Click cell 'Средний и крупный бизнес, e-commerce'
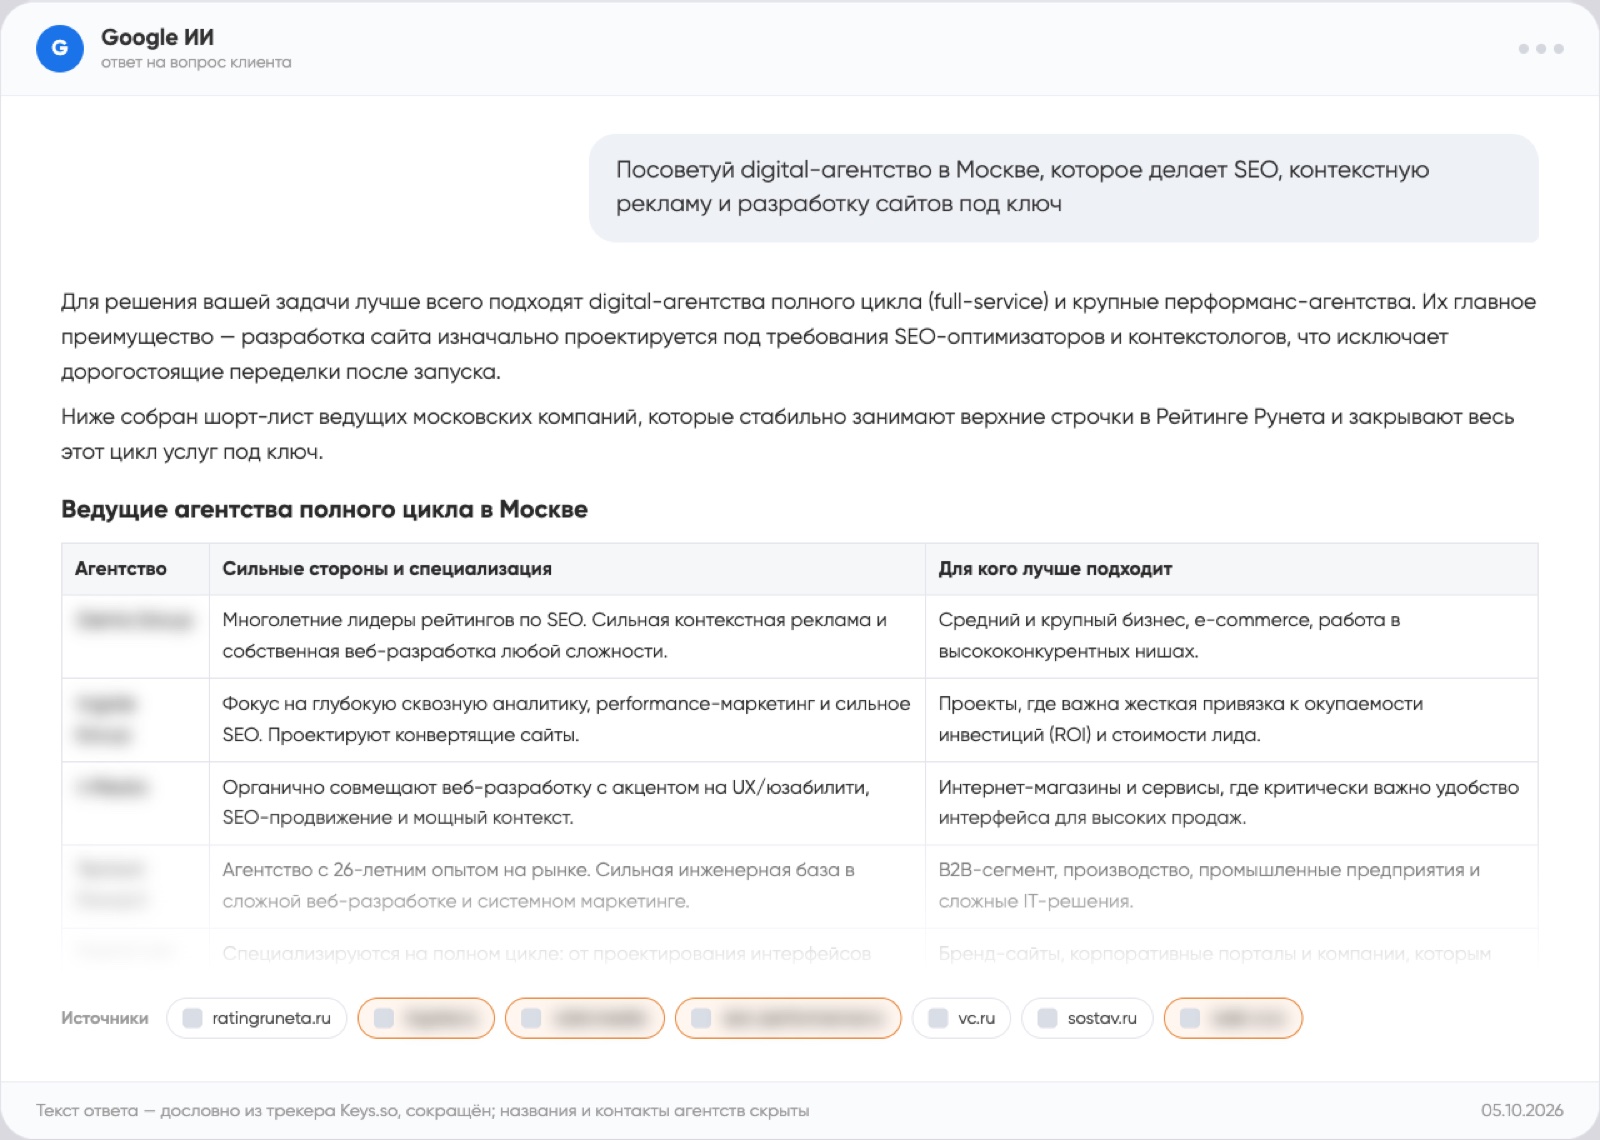 (1231, 636)
